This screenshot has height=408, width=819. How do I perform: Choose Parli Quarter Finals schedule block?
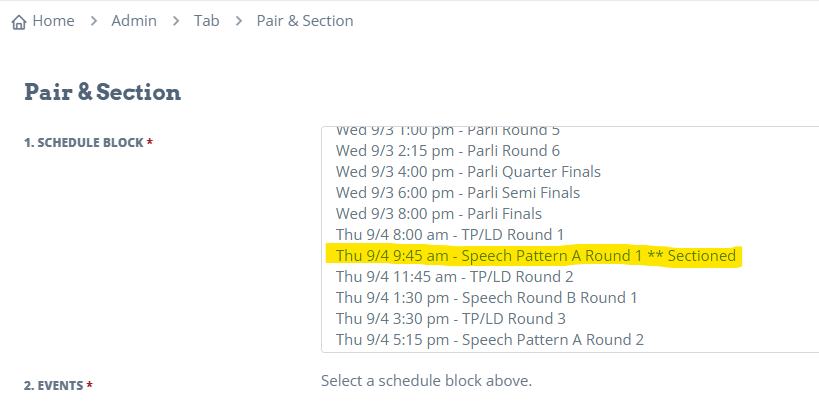point(570,172)
